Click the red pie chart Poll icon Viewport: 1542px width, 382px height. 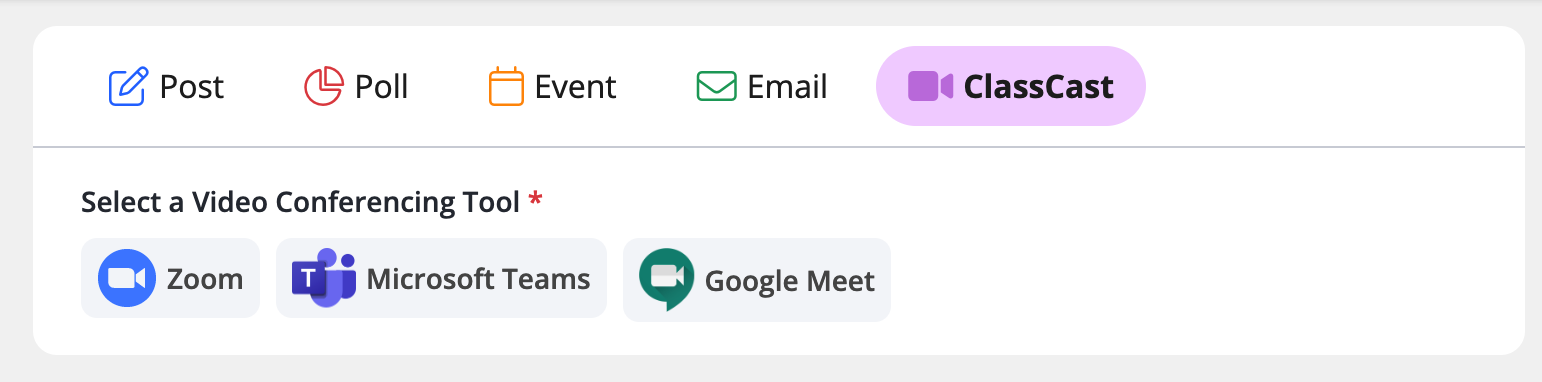point(324,86)
